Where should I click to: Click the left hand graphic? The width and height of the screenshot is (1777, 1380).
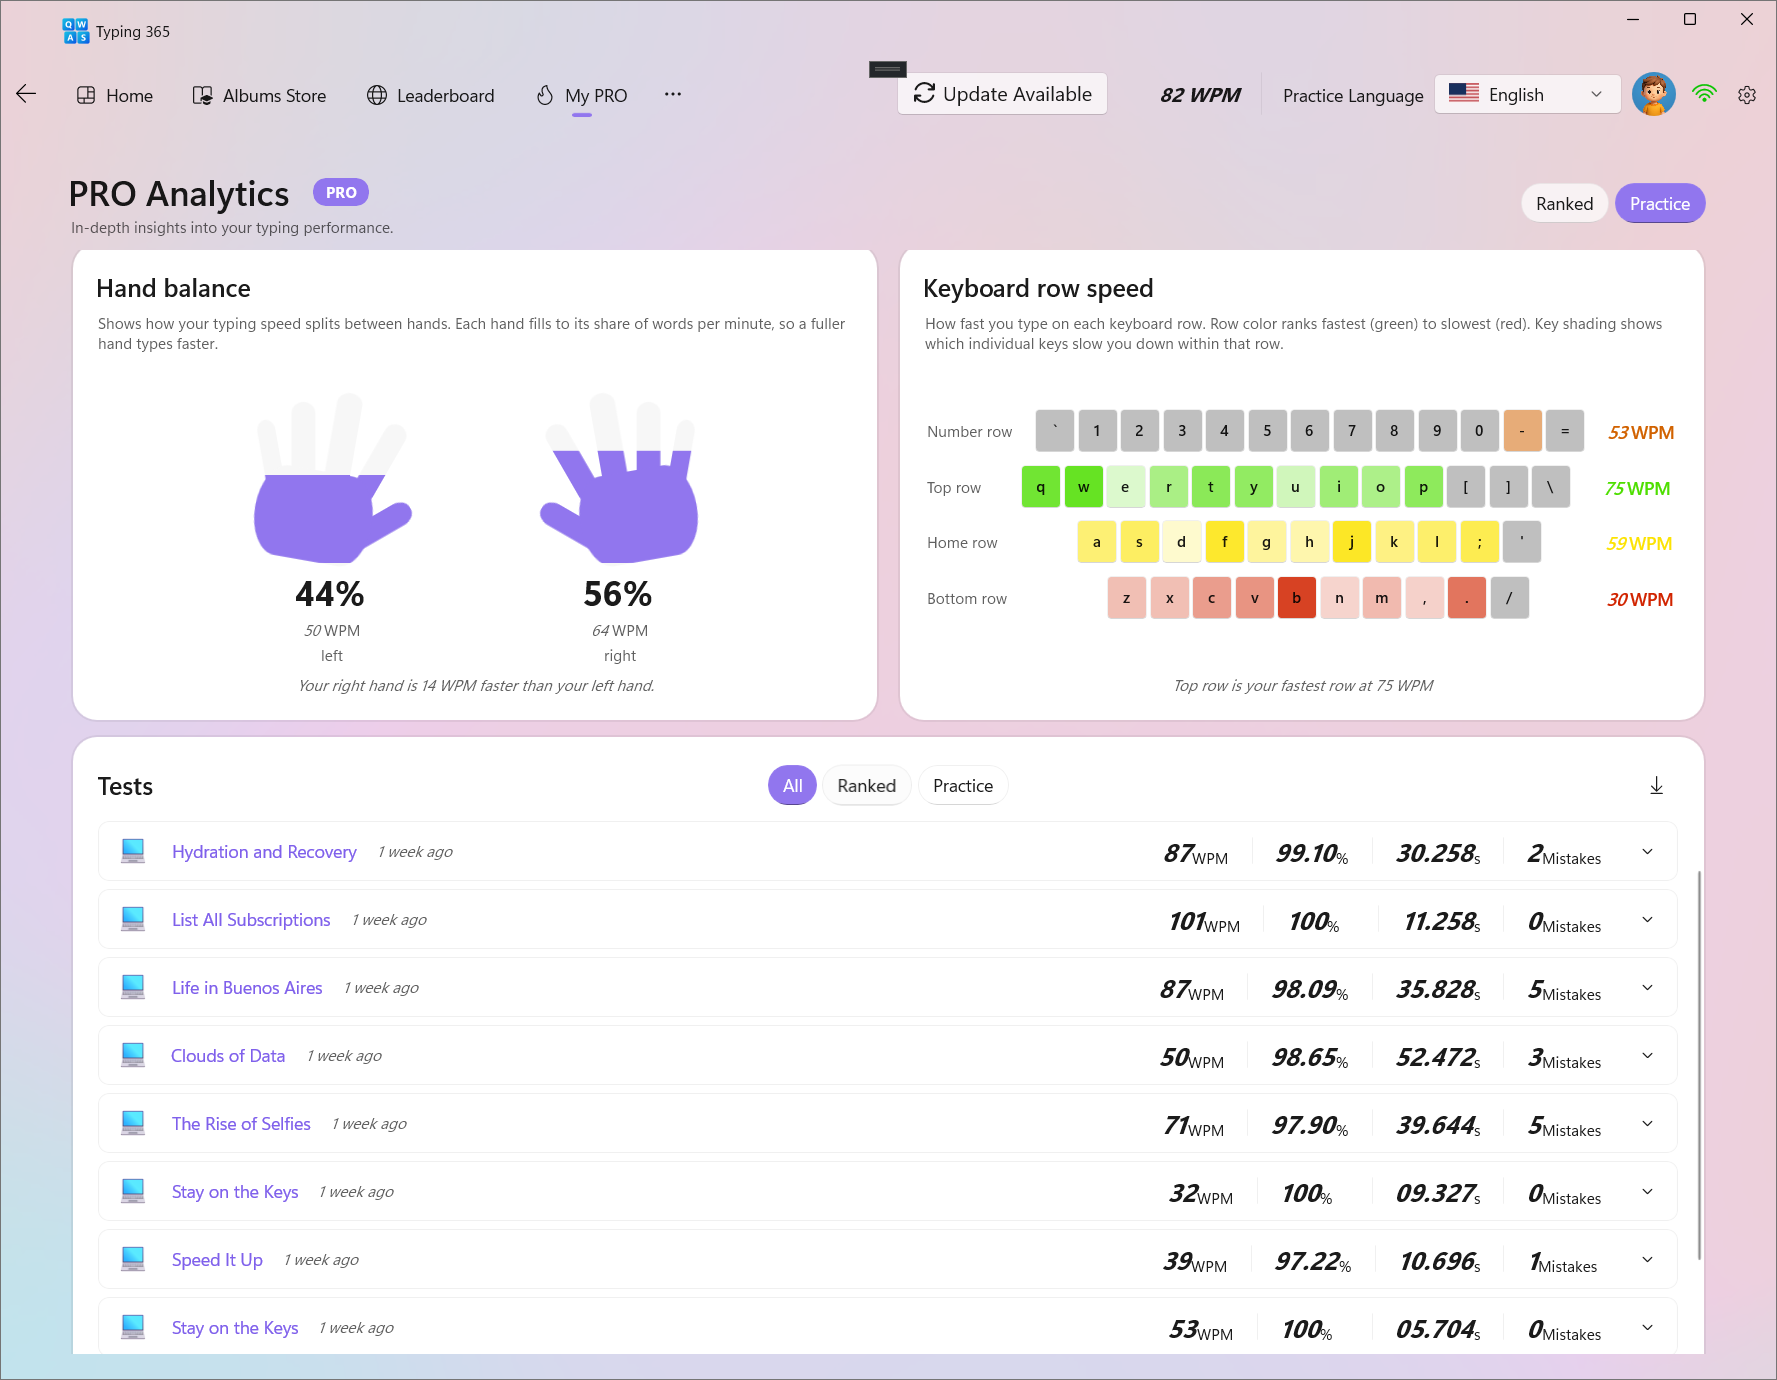(x=332, y=478)
